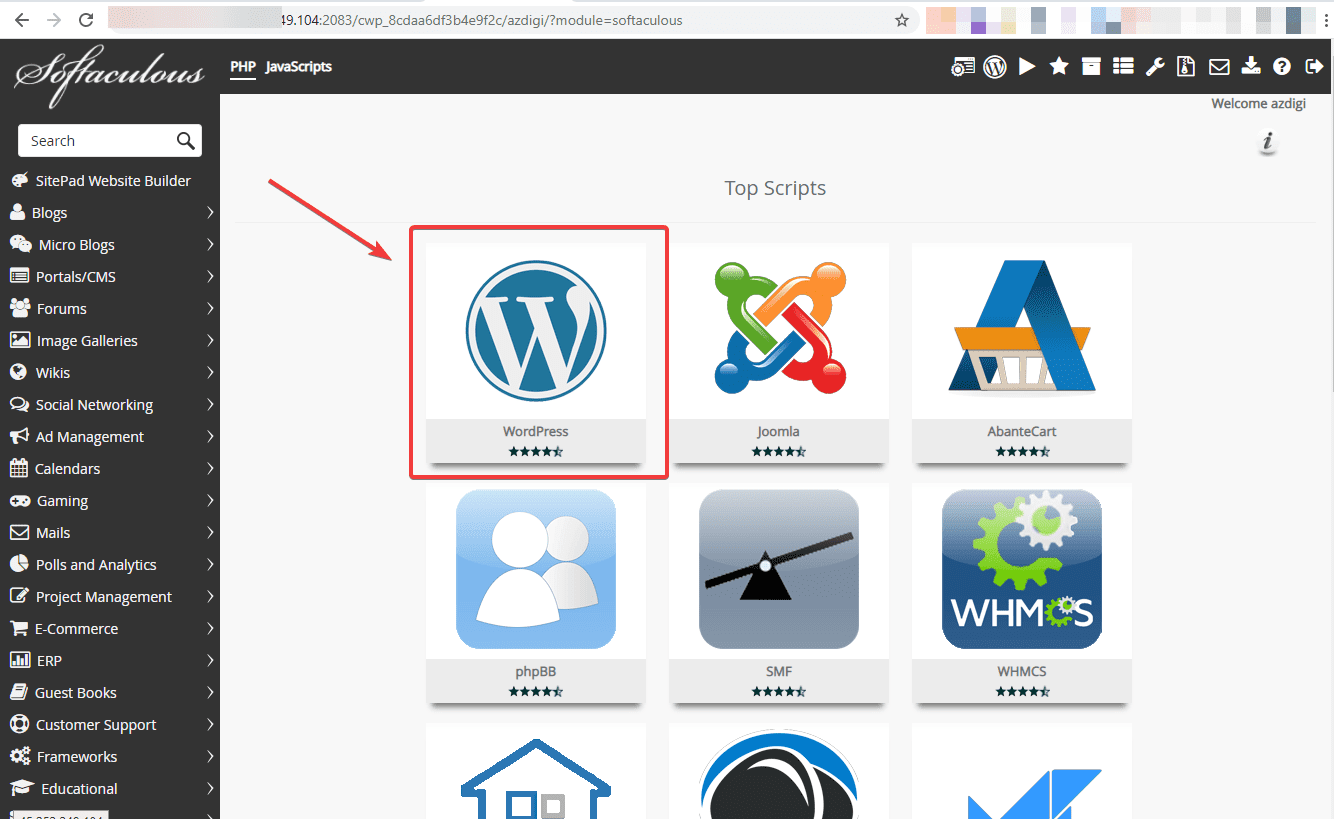Click the Help question mark icon
This screenshot has width=1334, height=819.
1281,66
